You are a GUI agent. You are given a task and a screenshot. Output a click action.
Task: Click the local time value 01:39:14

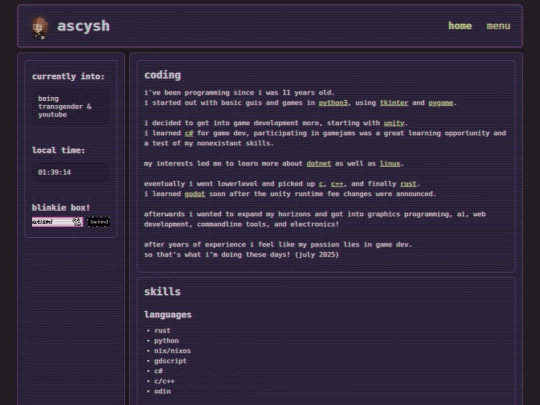pos(54,172)
